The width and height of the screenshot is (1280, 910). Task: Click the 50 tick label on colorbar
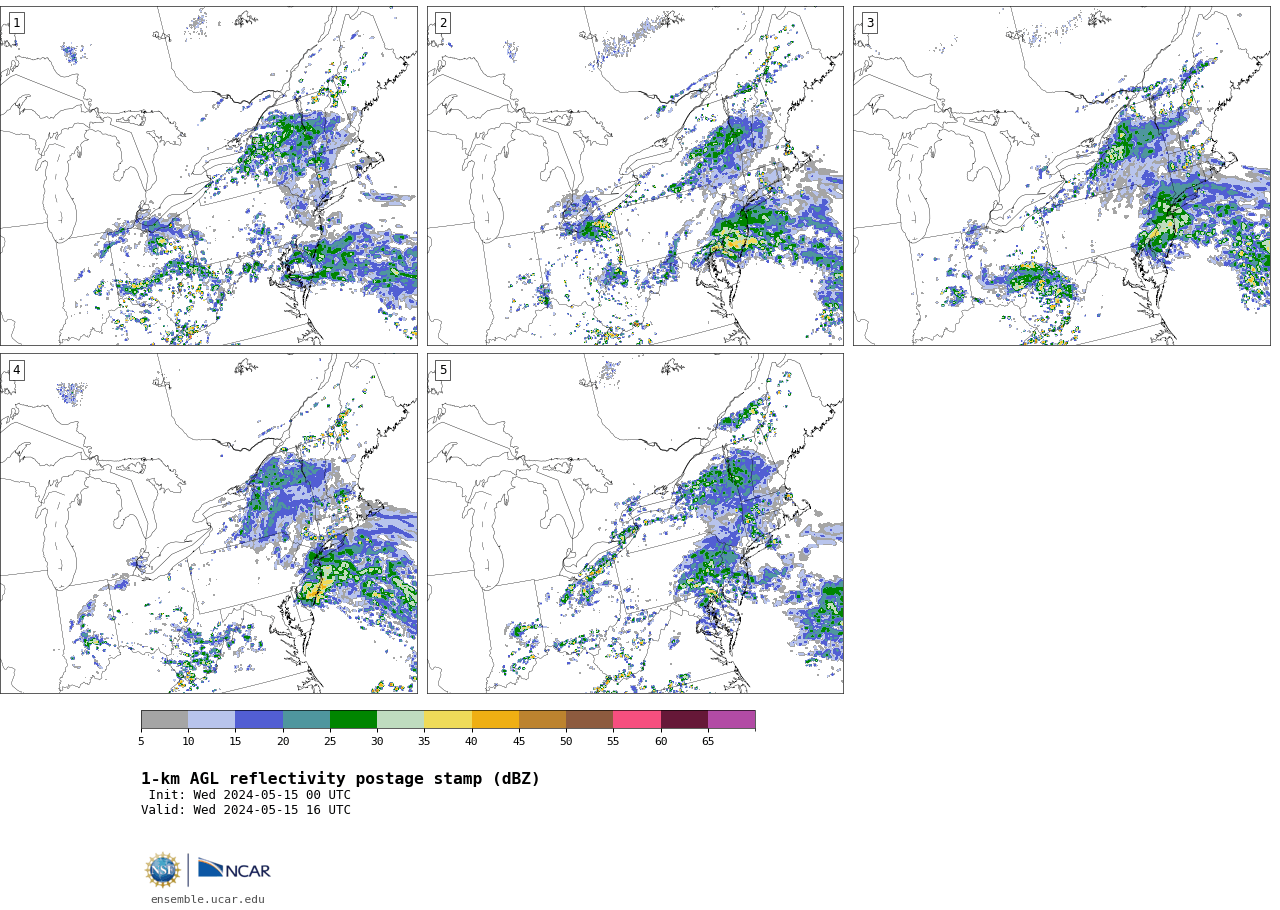click(566, 742)
